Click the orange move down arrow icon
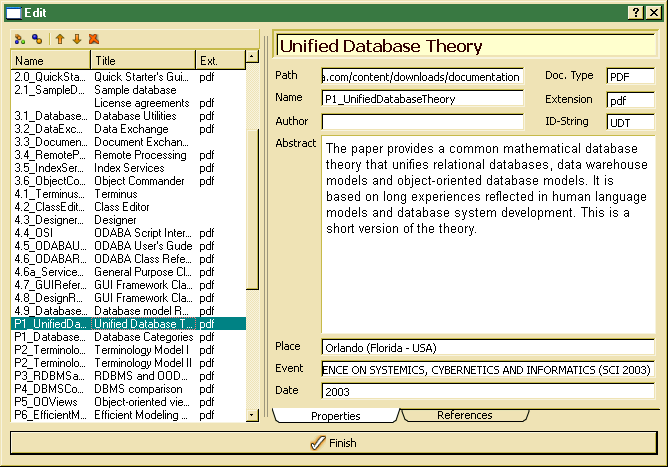Viewport: 668px width, 467px height. pos(76,39)
